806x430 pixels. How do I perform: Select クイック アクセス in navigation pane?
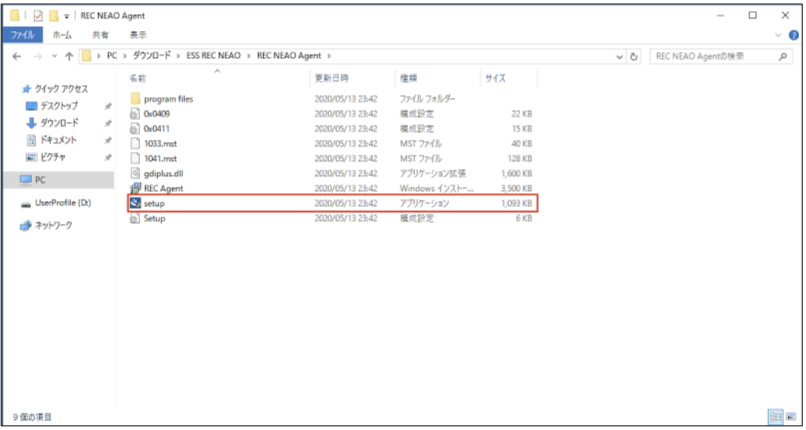click(61, 89)
